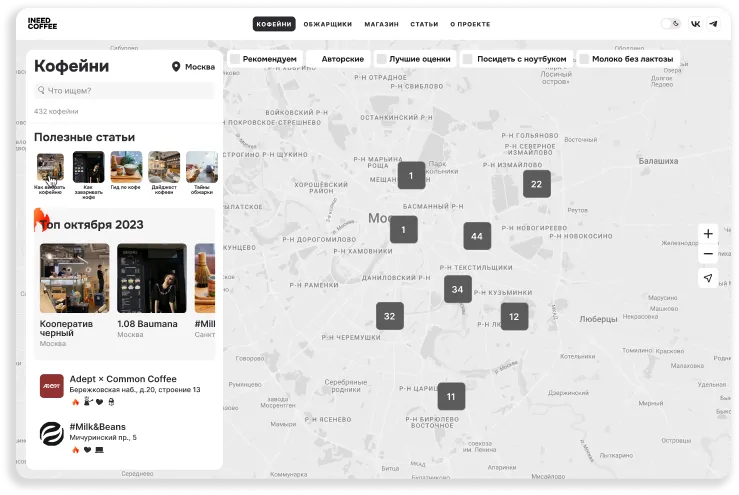The width and height of the screenshot is (739, 495).
Task: Click the Топ октября 2023 heading
Action: pos(91,225)
